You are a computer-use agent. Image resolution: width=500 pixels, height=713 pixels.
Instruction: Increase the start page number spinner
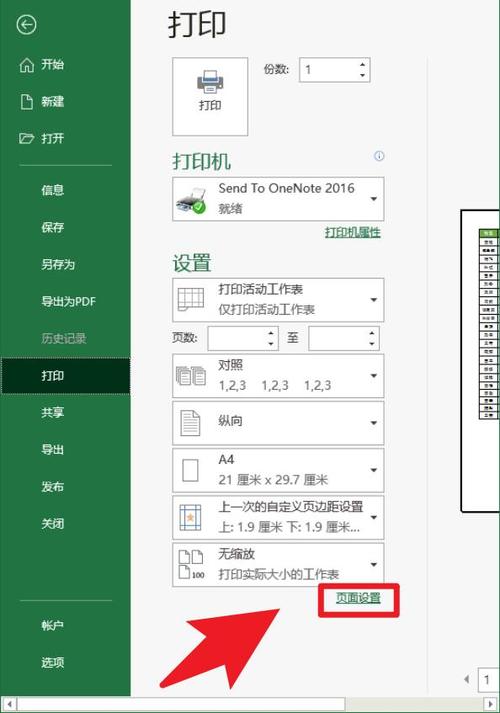tap(271, 332)
